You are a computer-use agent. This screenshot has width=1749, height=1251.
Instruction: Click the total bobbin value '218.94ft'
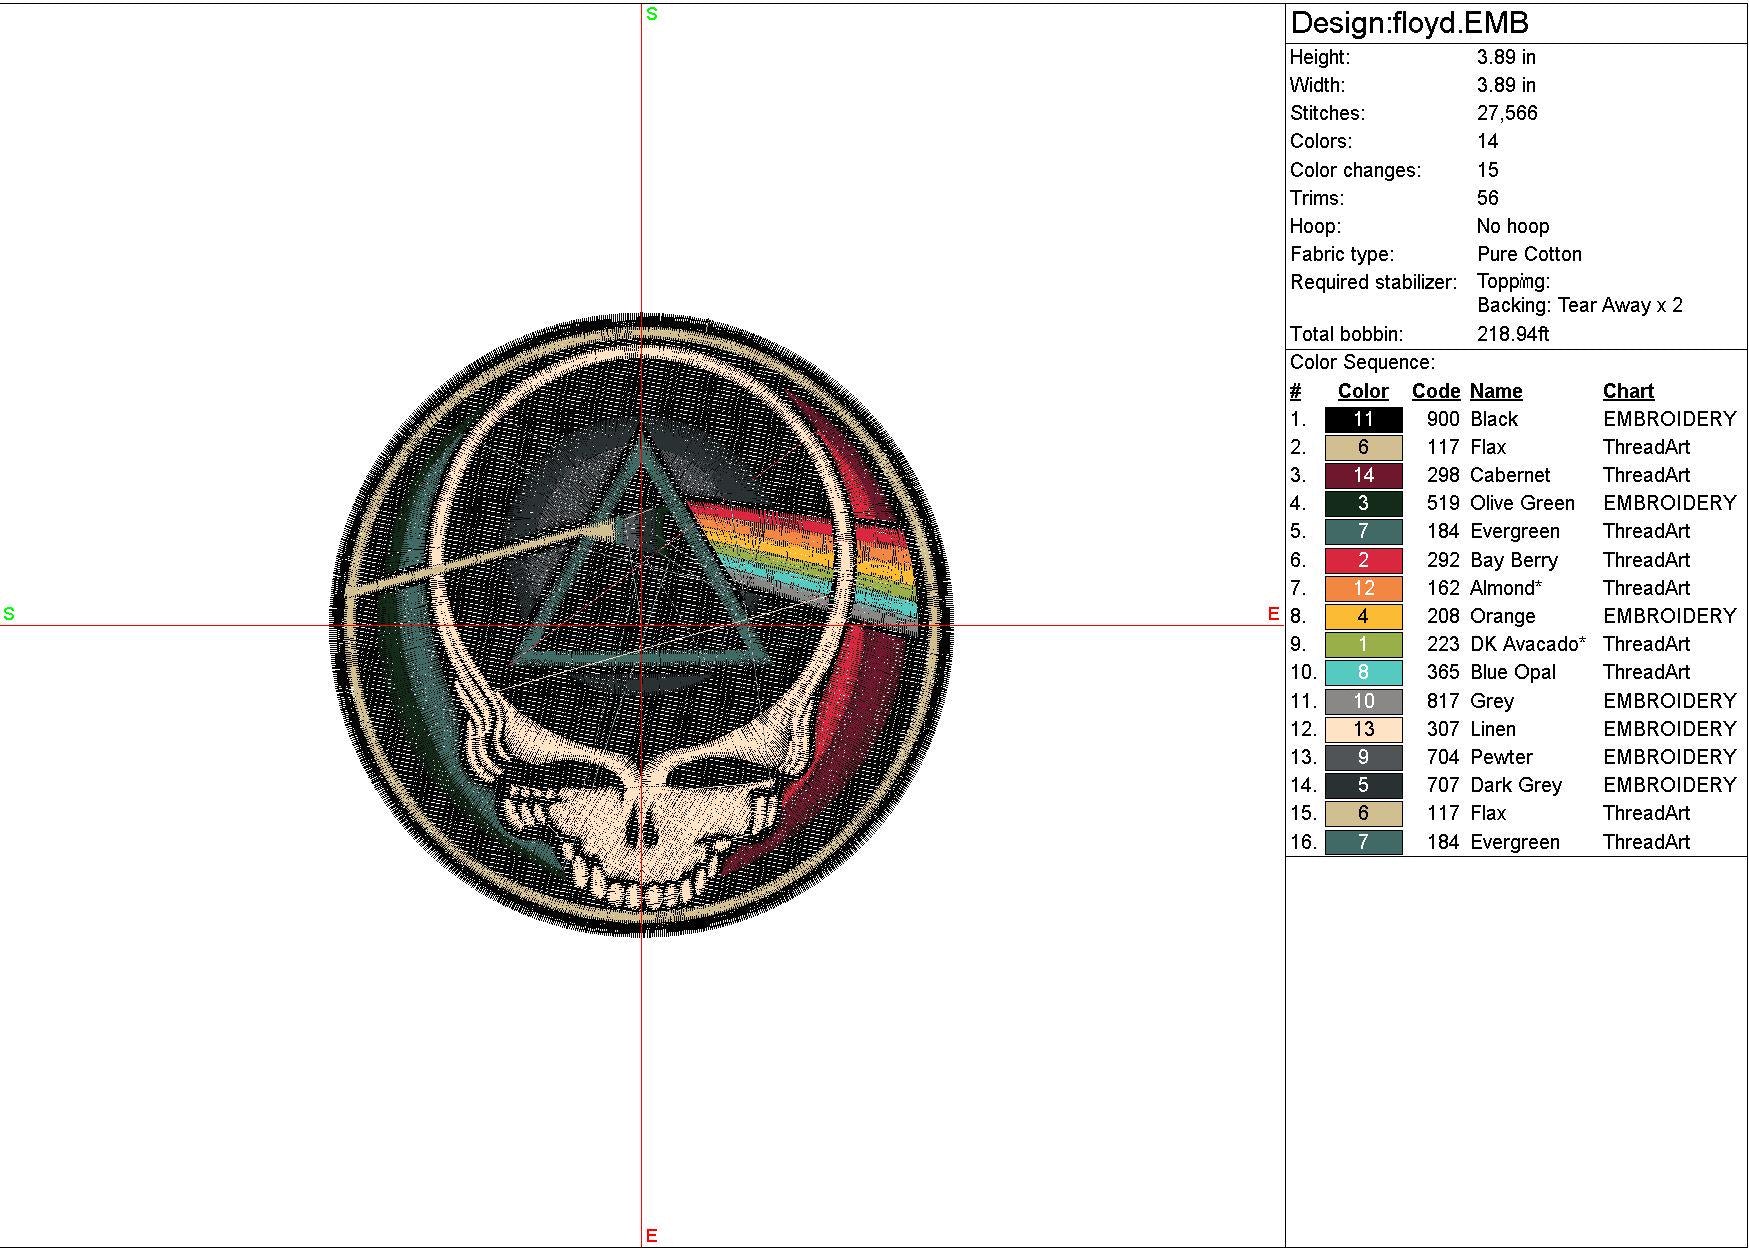pos(1513,334)
